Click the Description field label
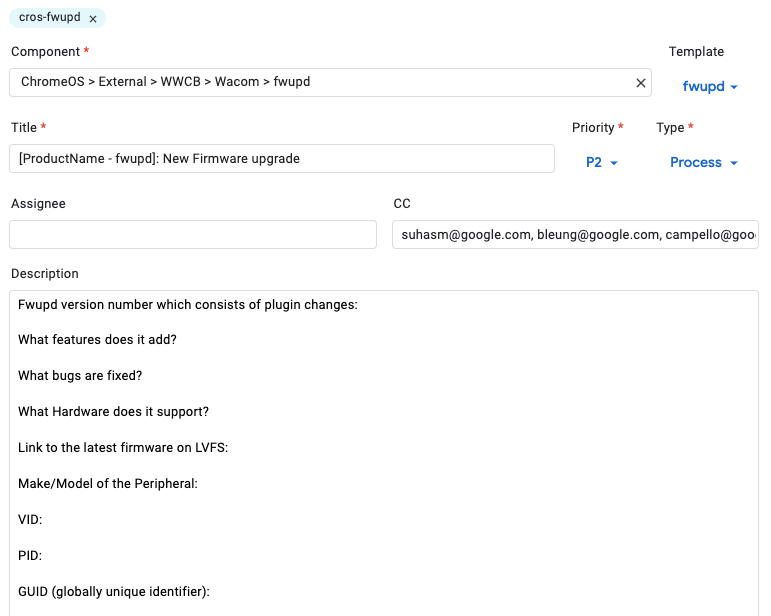 pos(45,273)
